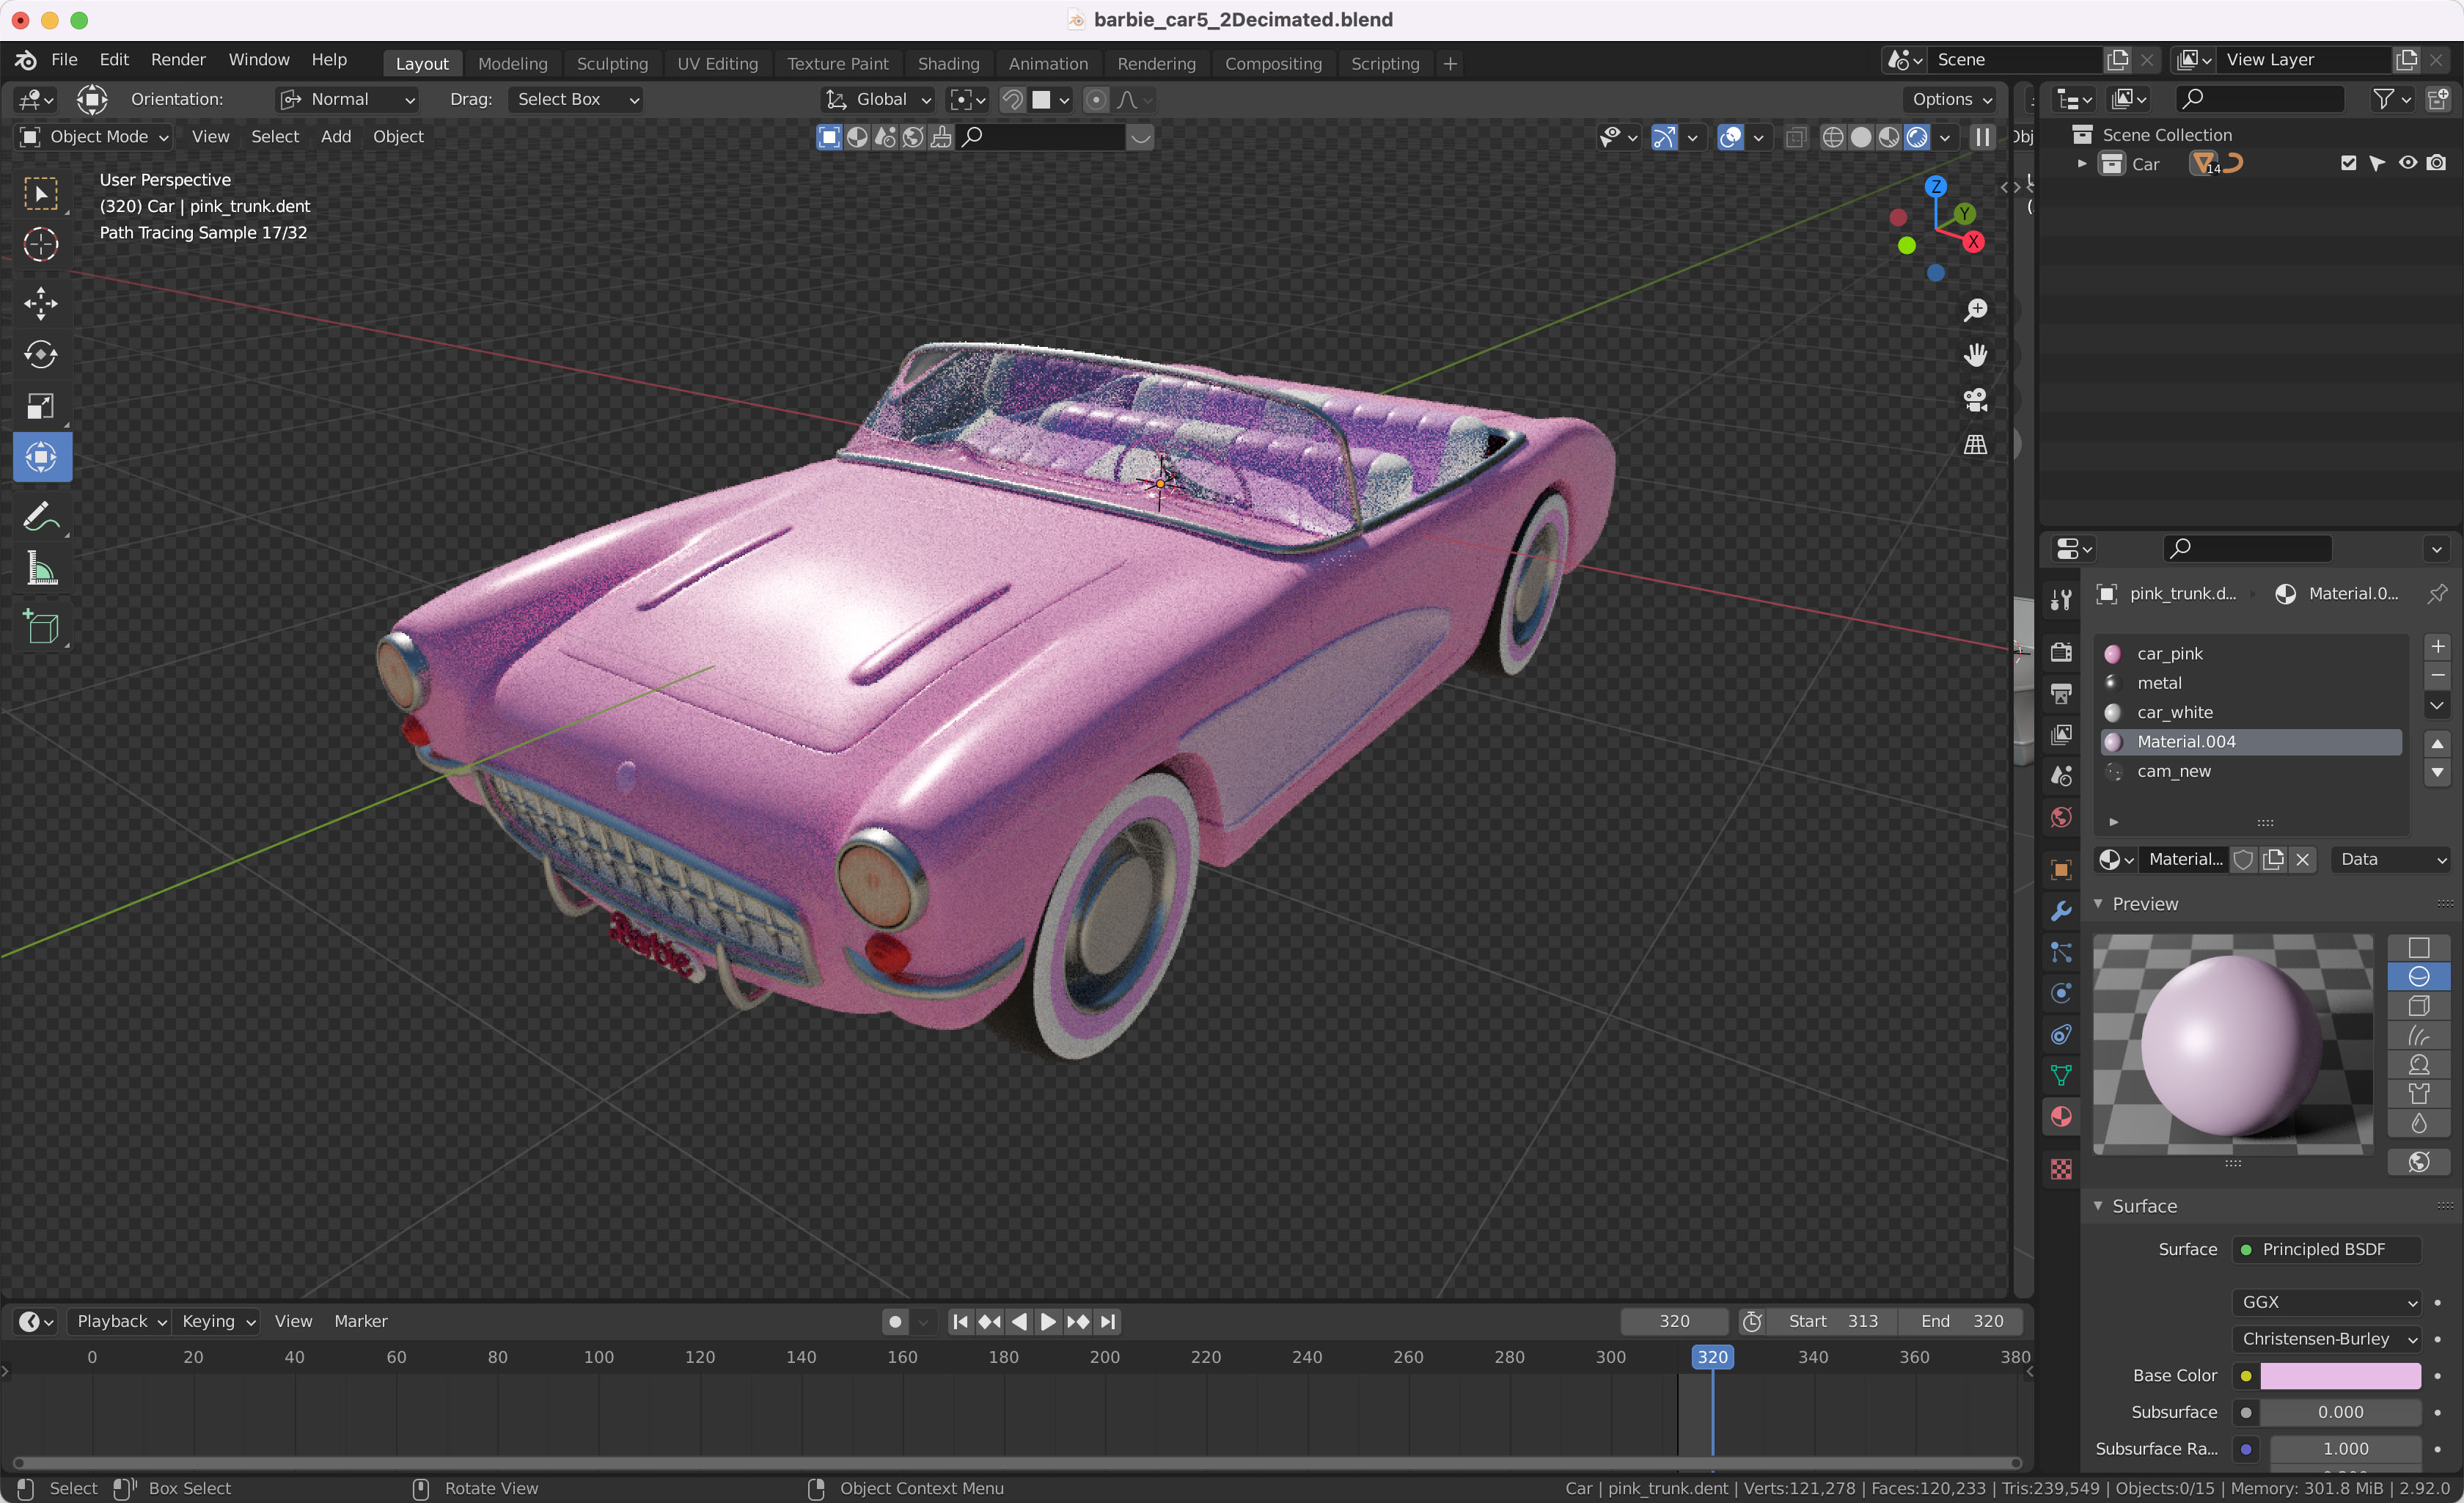The width and height of the screenshot is (2464, 1503).
Task: Disable Car collection in renders camera icon
Action: tap(2437, 163)
